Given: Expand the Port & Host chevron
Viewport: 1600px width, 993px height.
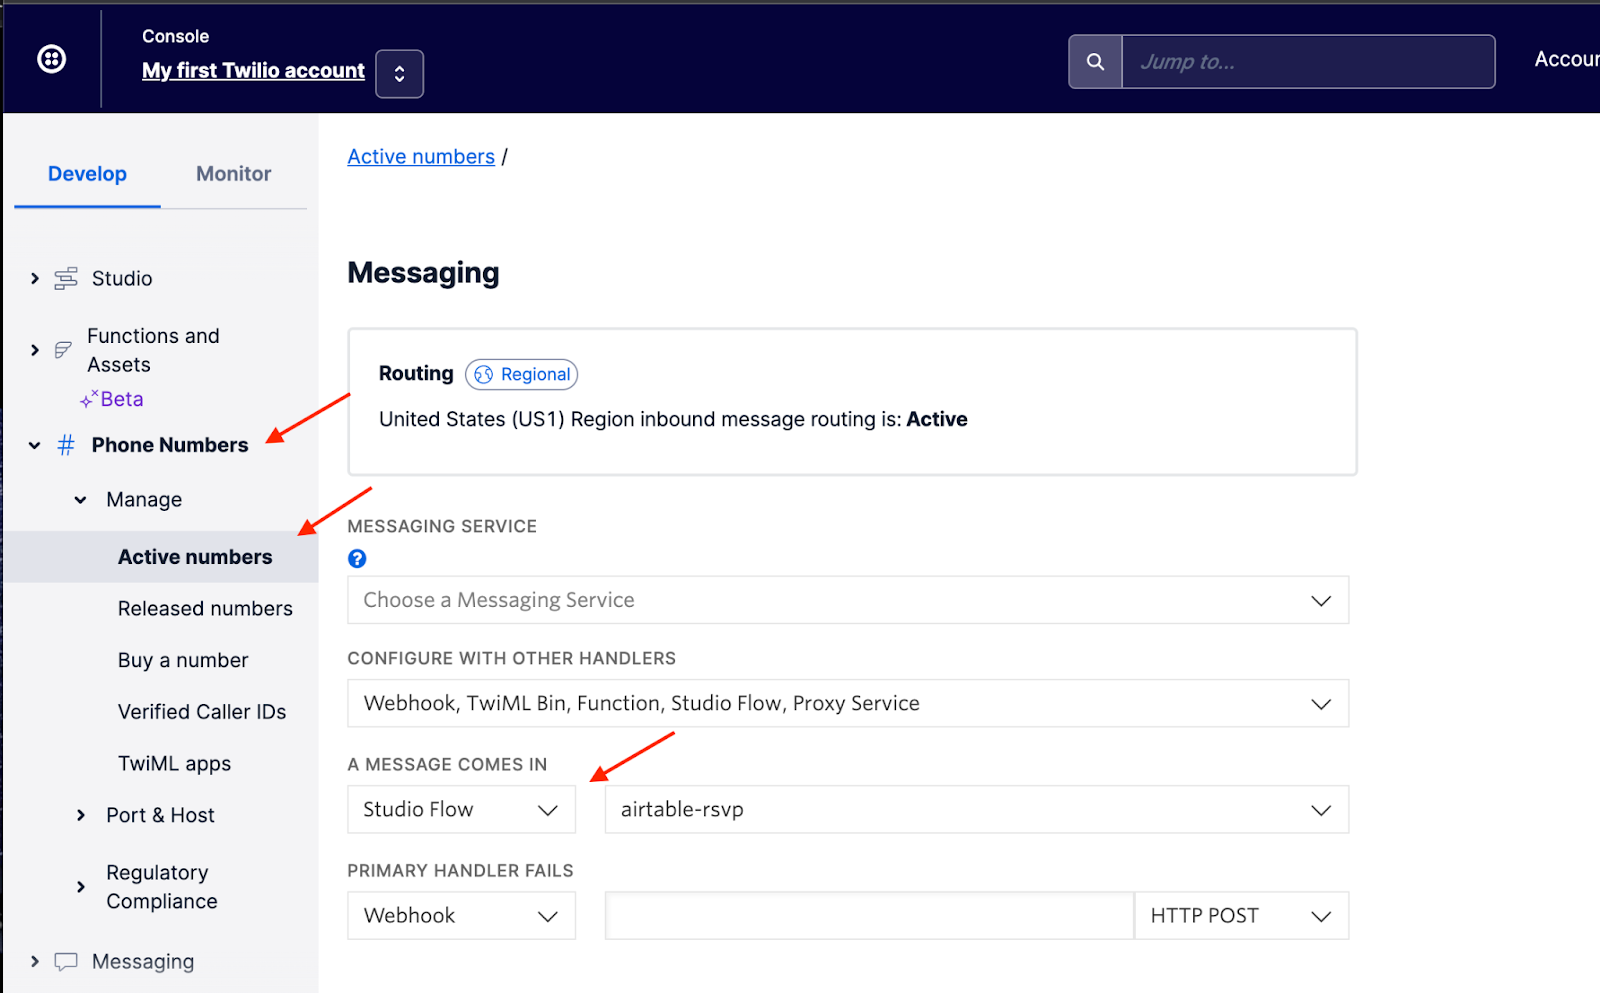Looking at the screenshot, I should (81, 816).
